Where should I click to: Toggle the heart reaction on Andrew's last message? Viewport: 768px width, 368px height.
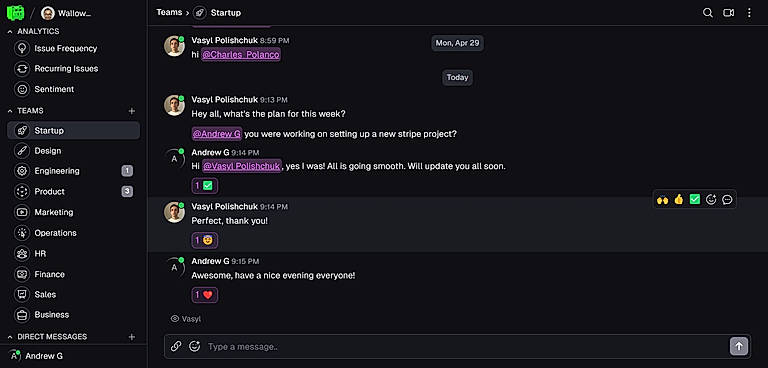[x=204, y=295]
